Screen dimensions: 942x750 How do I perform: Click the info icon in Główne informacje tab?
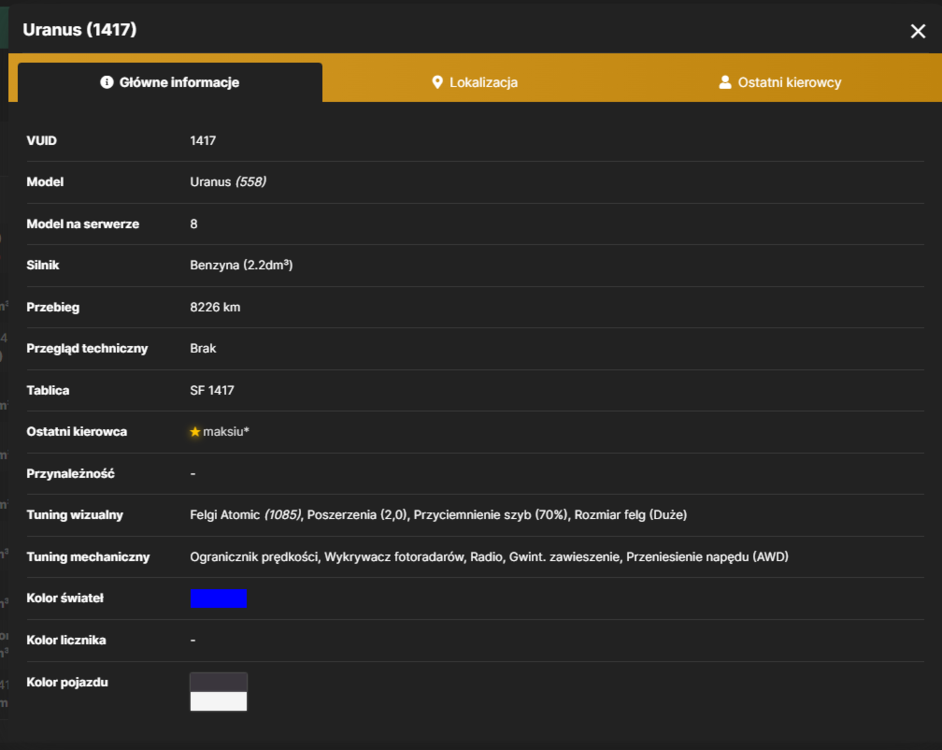(x=107, y=82)
